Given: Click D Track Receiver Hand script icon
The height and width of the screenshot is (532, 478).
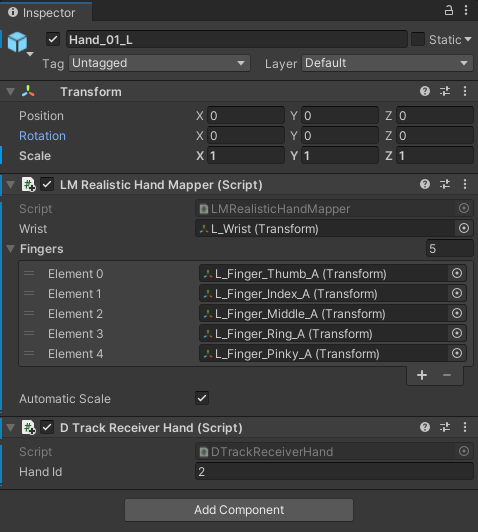Looking at the screenshot, I should click(x=28, y=428).
